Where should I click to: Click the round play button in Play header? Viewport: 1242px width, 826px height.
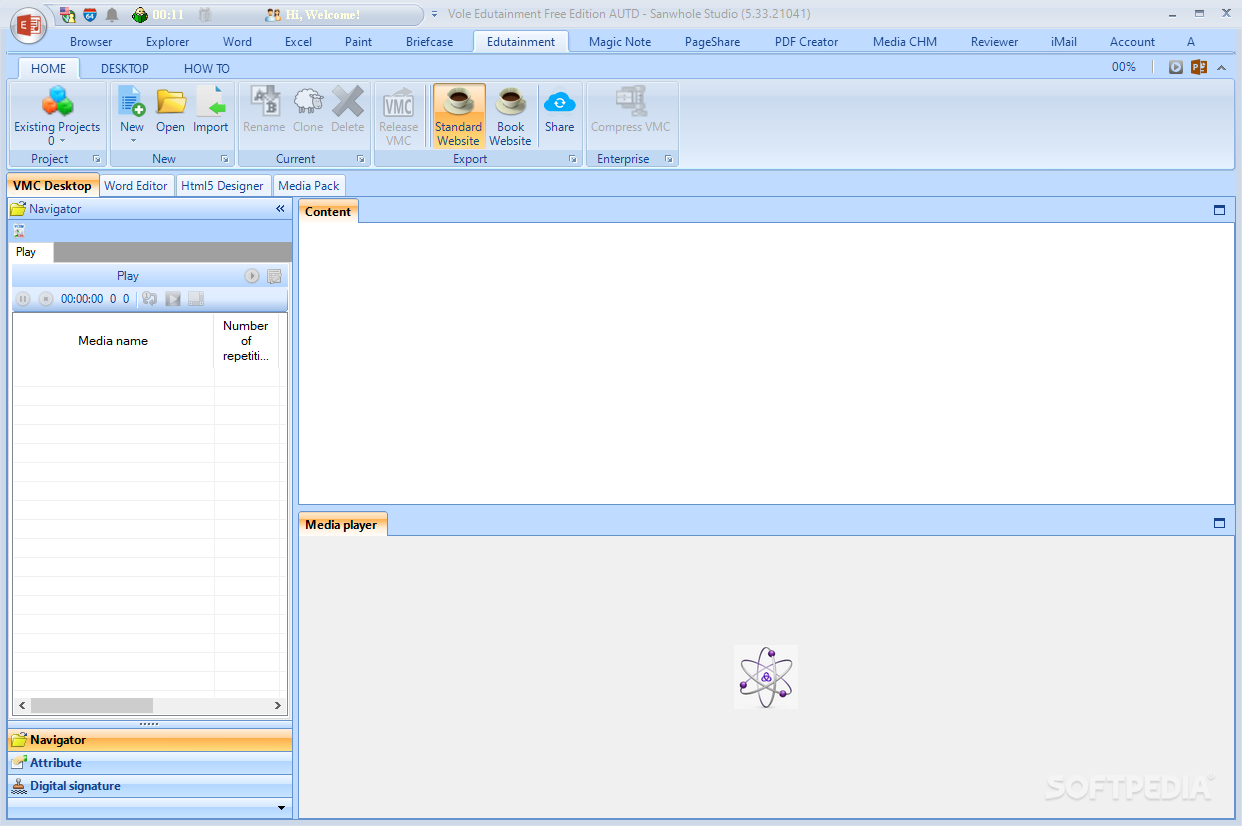click(x=252, y=276)
